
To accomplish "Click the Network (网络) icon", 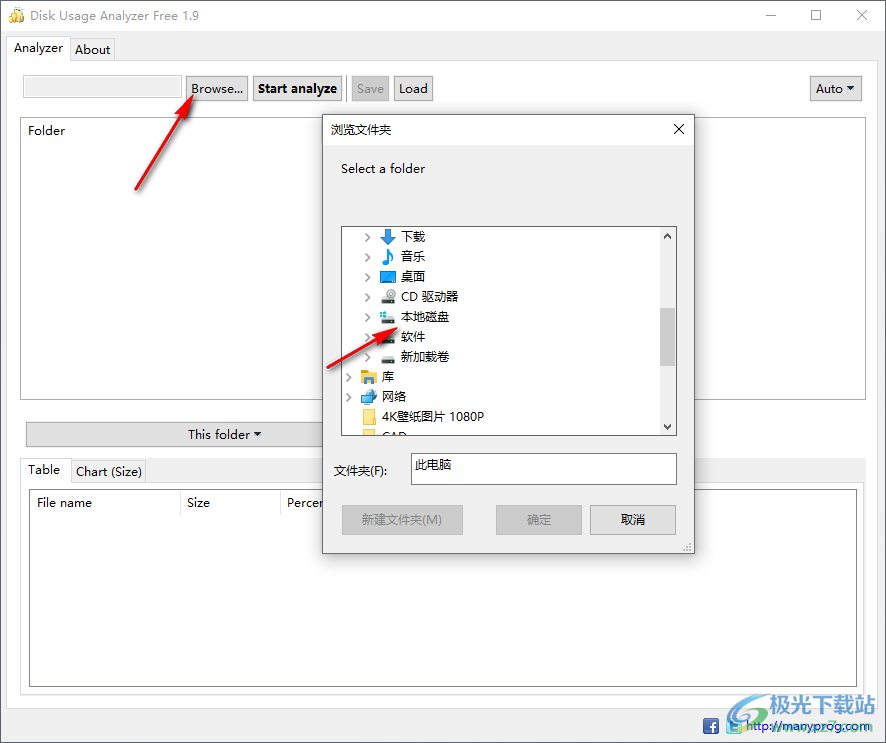I will coord(368,397).
